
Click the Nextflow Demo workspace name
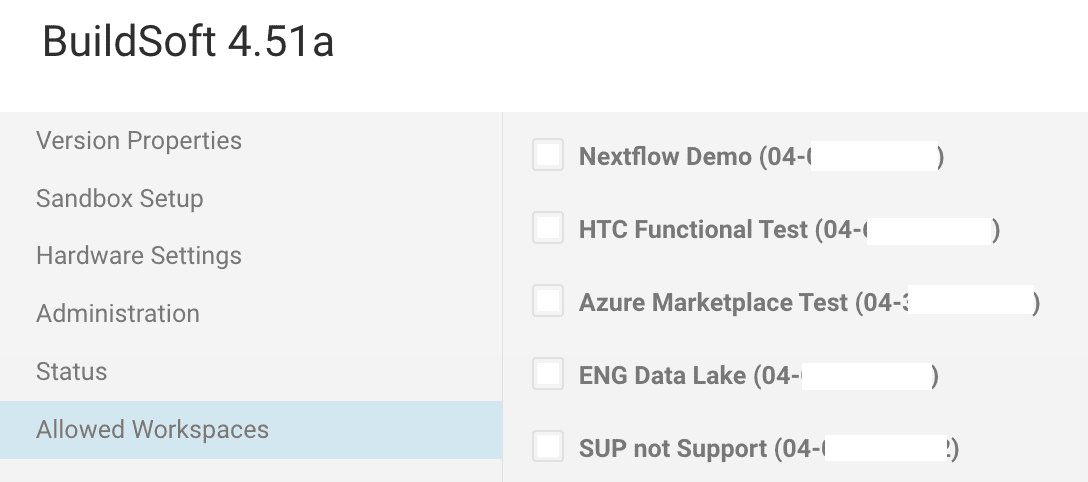point(665,157)
